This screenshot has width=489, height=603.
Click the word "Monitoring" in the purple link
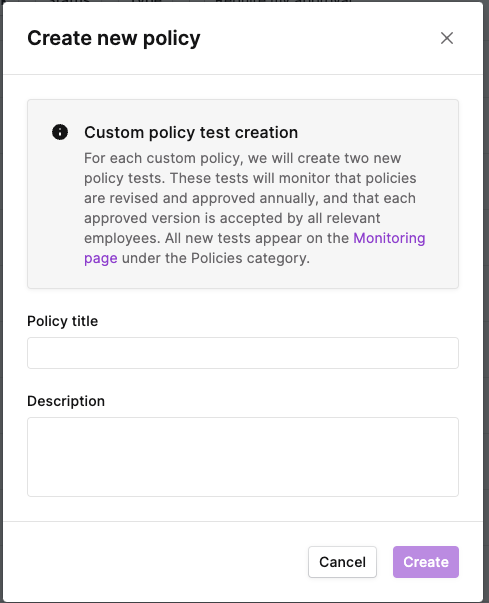[x=389, y=238]
